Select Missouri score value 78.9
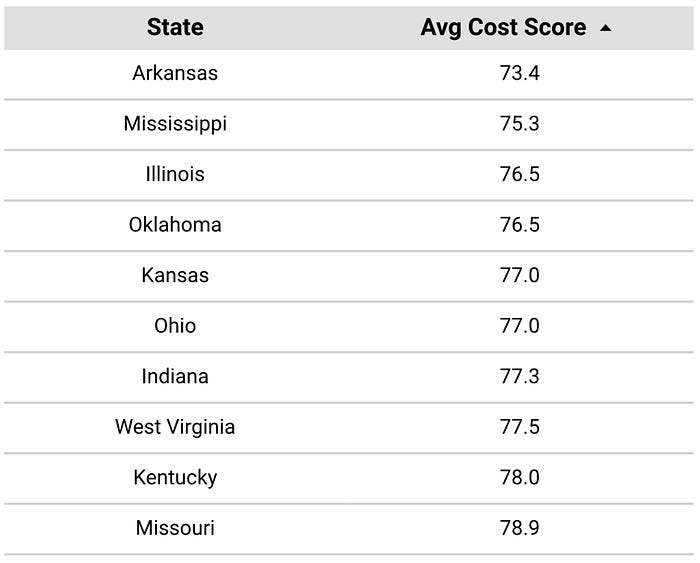 [519, 528]
